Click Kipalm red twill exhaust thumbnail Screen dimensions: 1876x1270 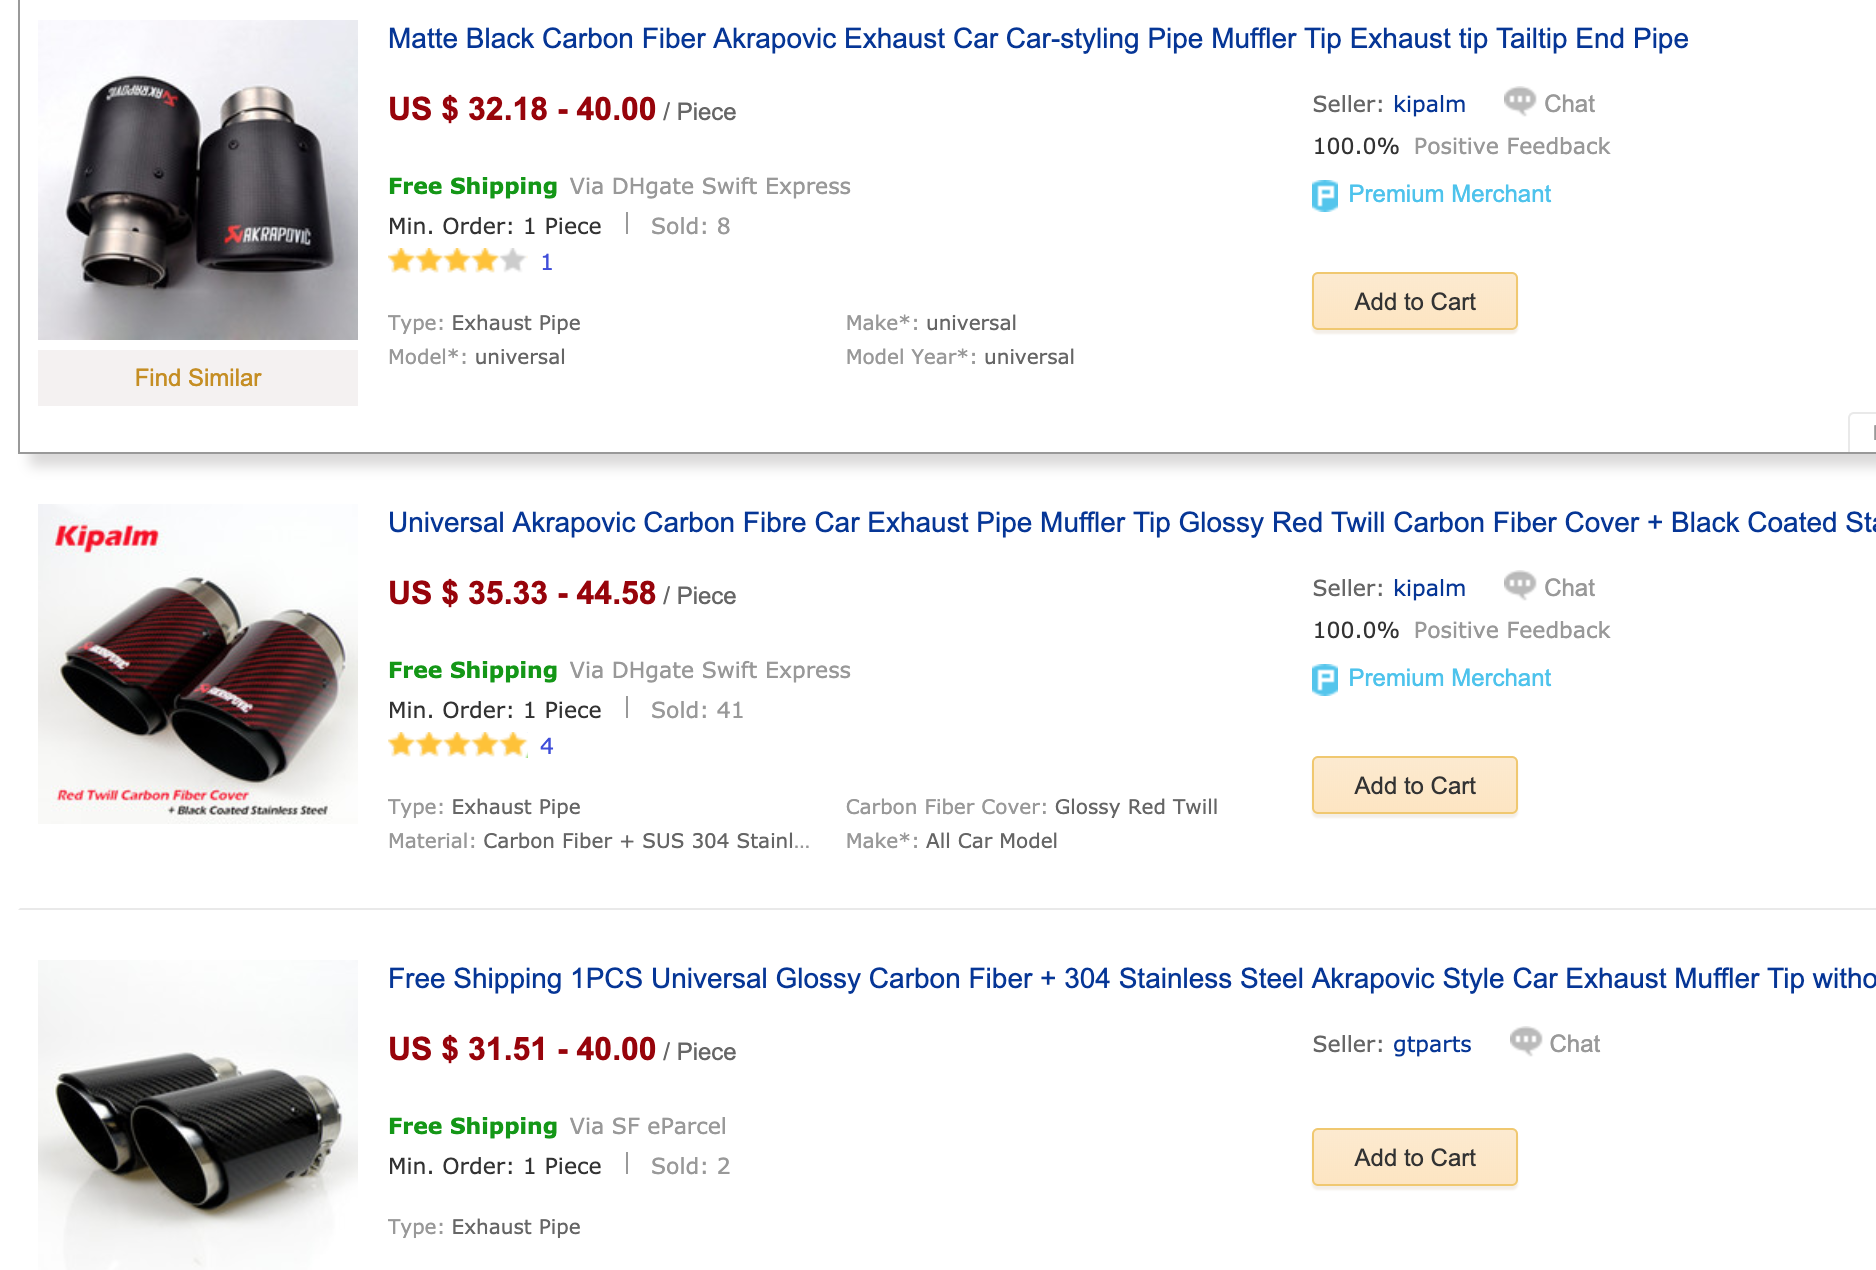198,664
